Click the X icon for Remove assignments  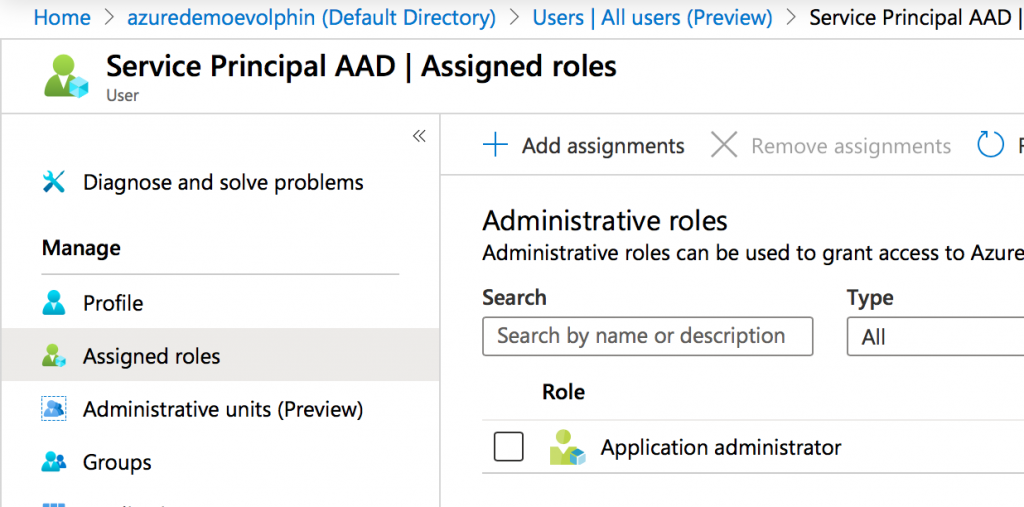point(724,145)
